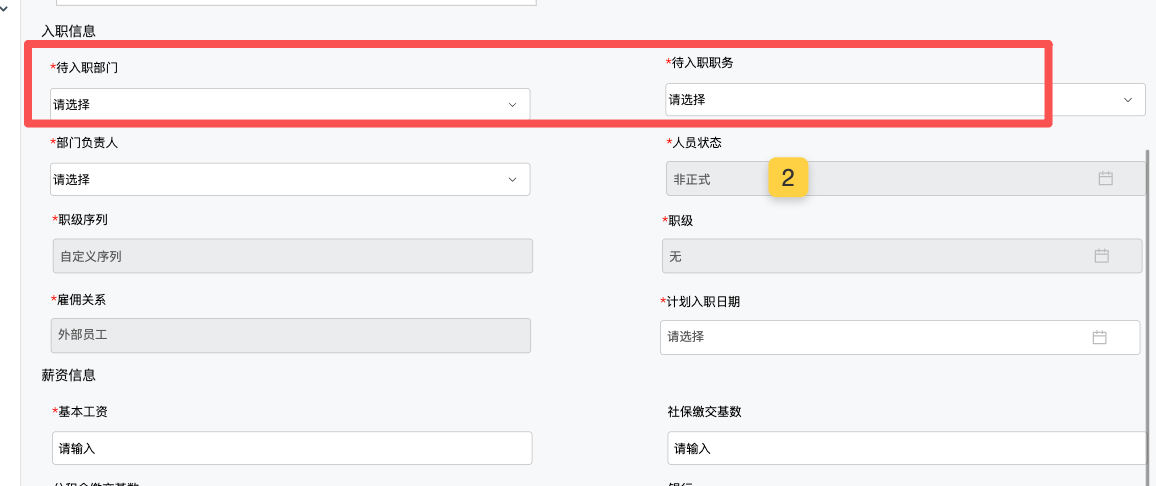
Task: Expand the 待入职部门 dropdown arrow
Action: 512,104
